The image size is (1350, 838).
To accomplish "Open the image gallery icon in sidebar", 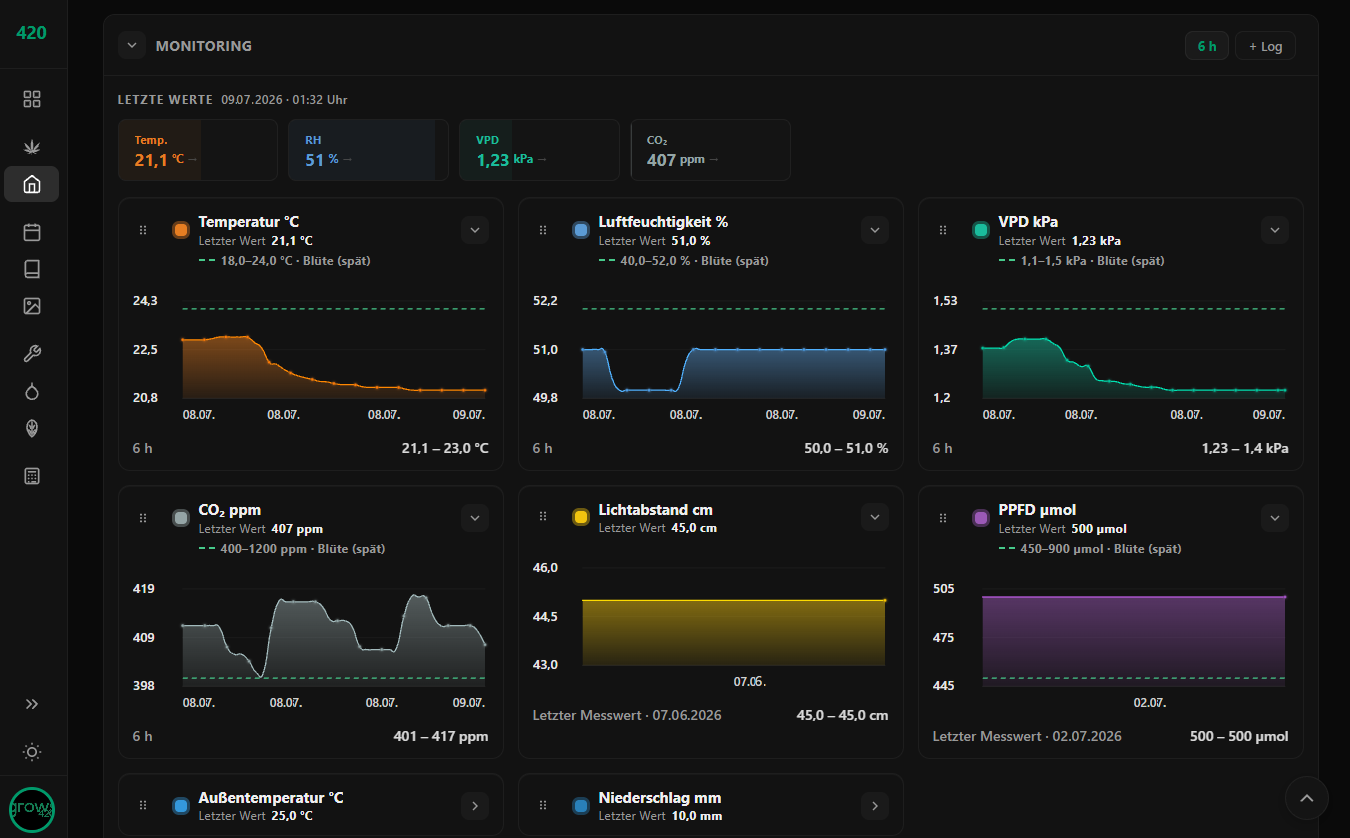I will [32, 306].
